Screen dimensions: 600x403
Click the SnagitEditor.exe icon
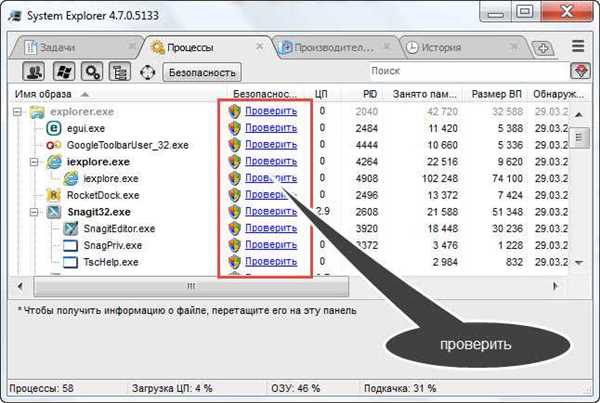point(70,229)
